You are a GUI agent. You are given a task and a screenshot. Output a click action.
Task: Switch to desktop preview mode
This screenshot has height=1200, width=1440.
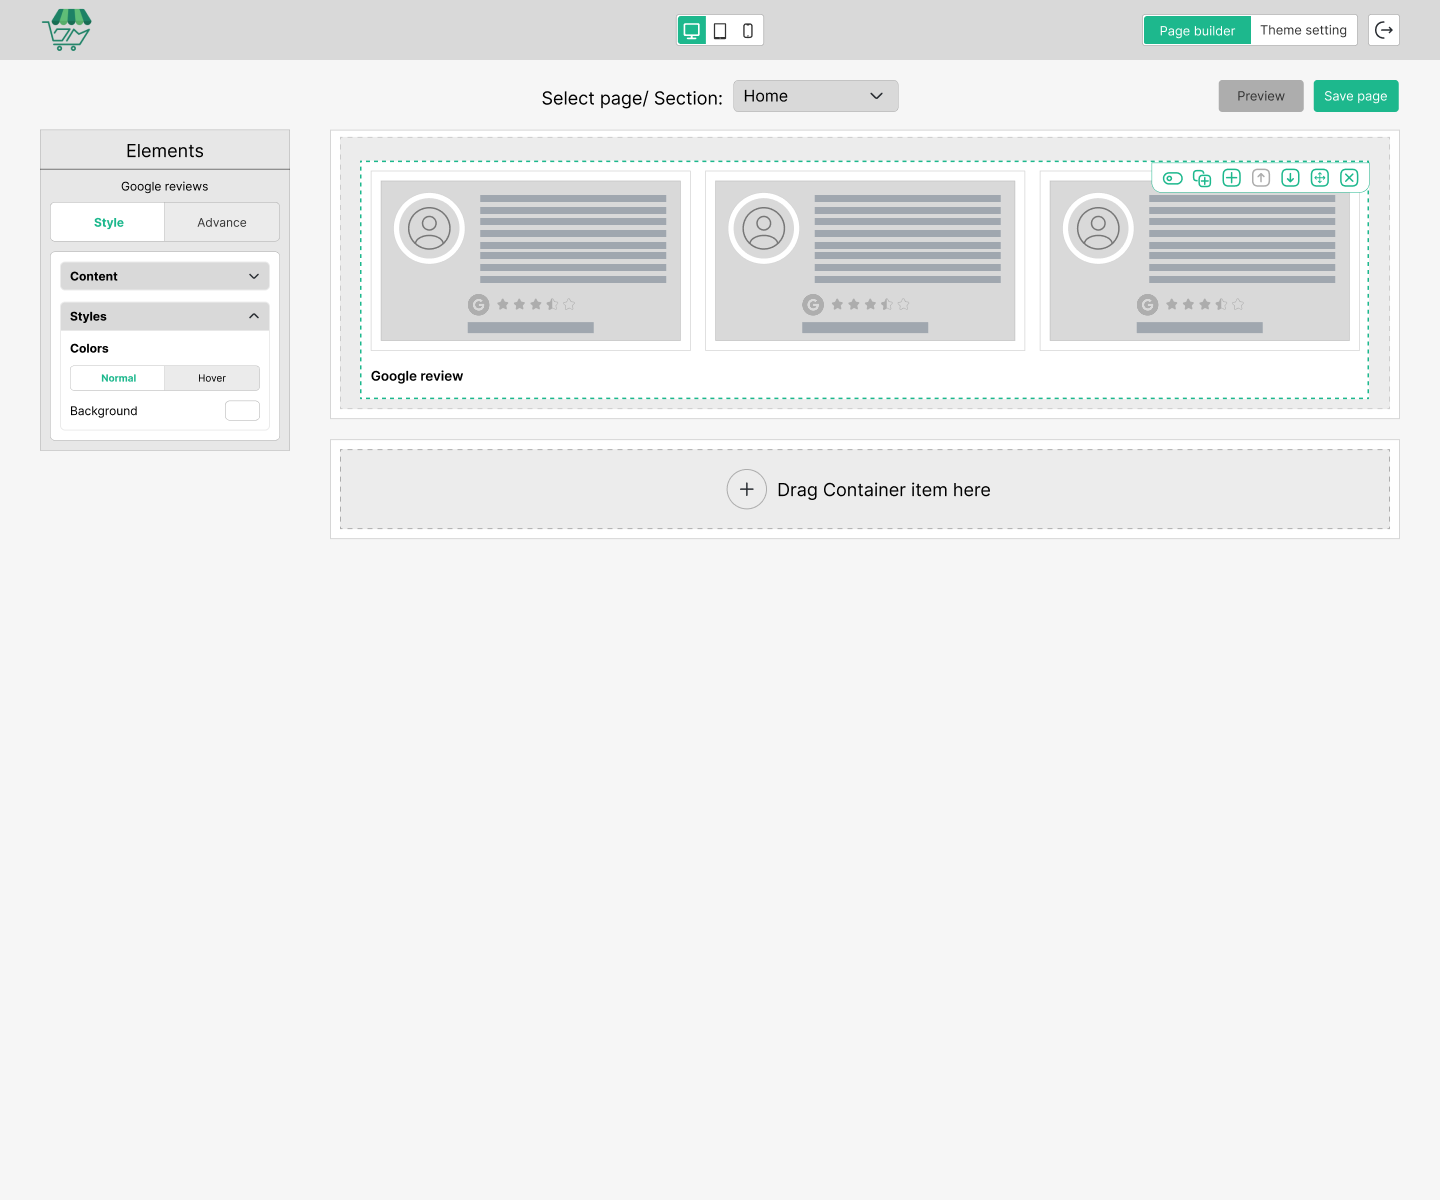coord(691,30)
